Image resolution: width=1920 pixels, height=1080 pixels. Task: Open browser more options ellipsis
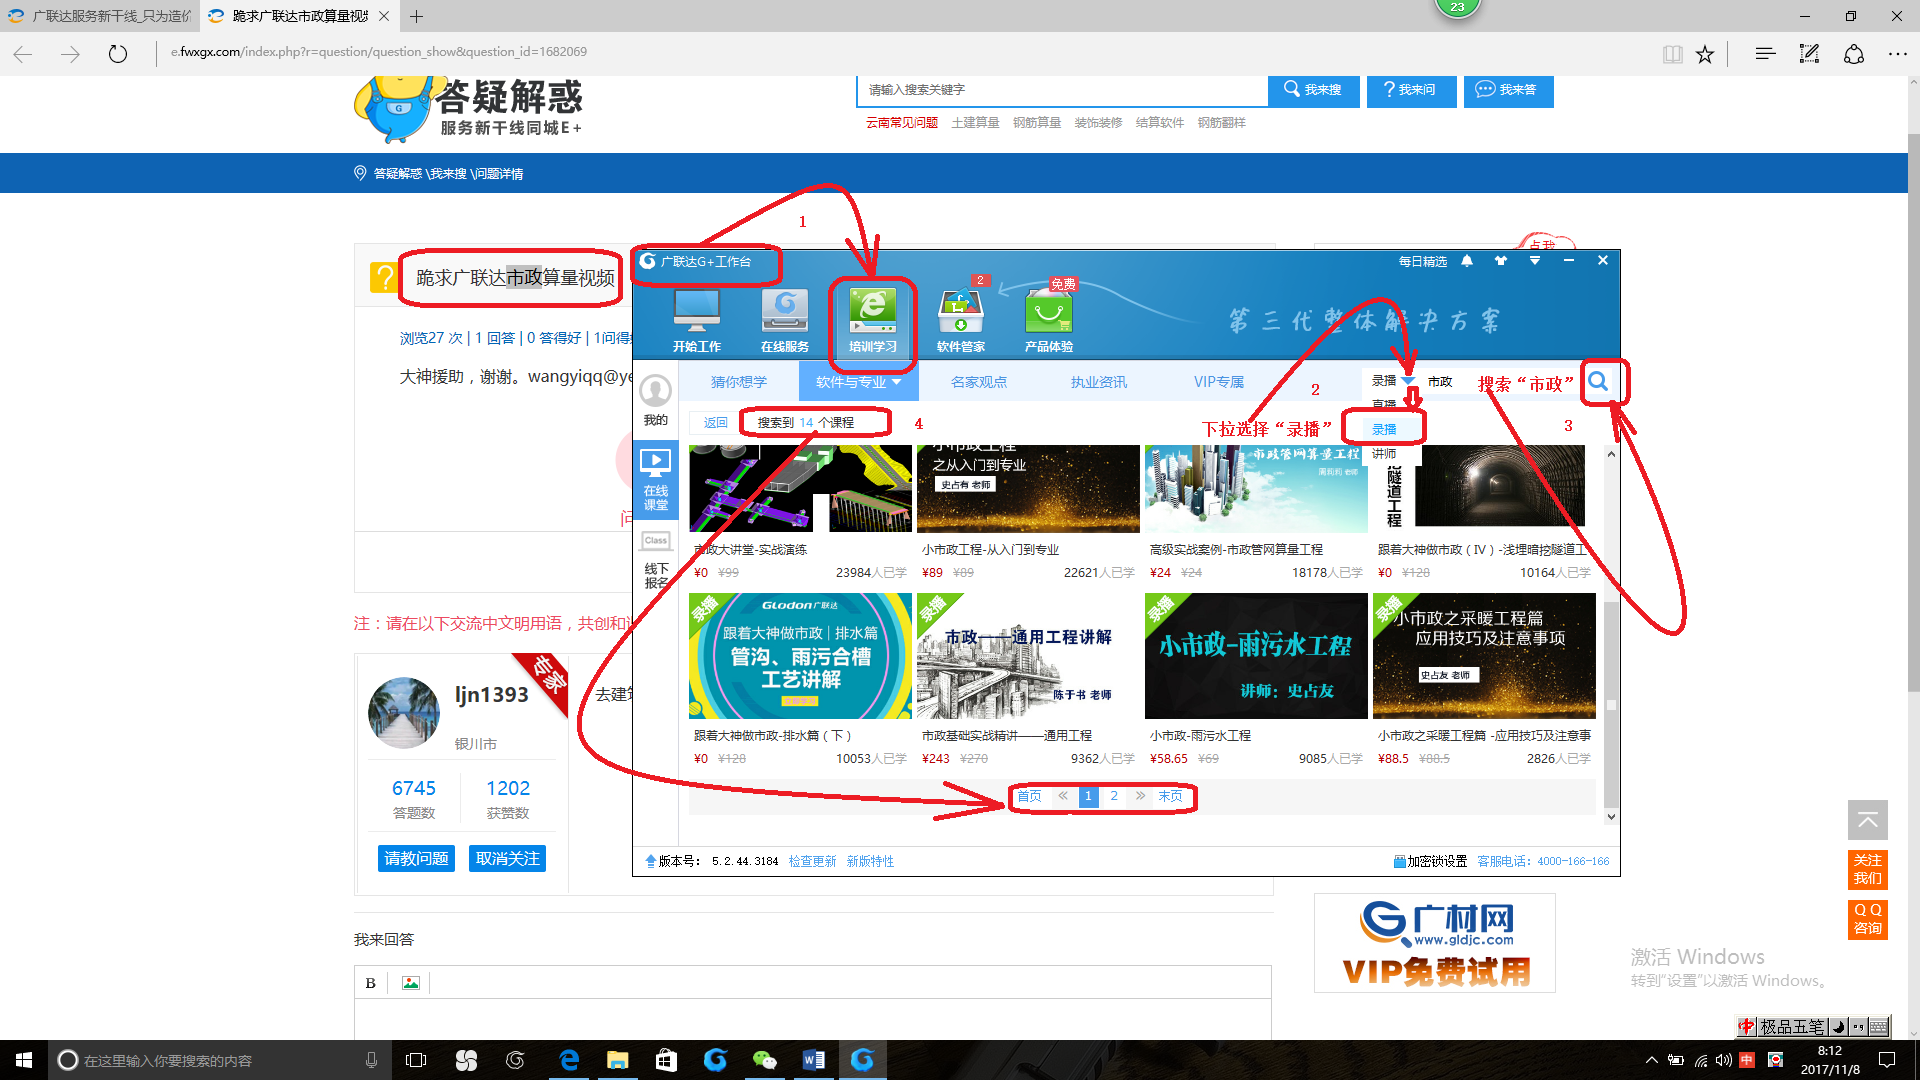click(x=1898, y=54)
